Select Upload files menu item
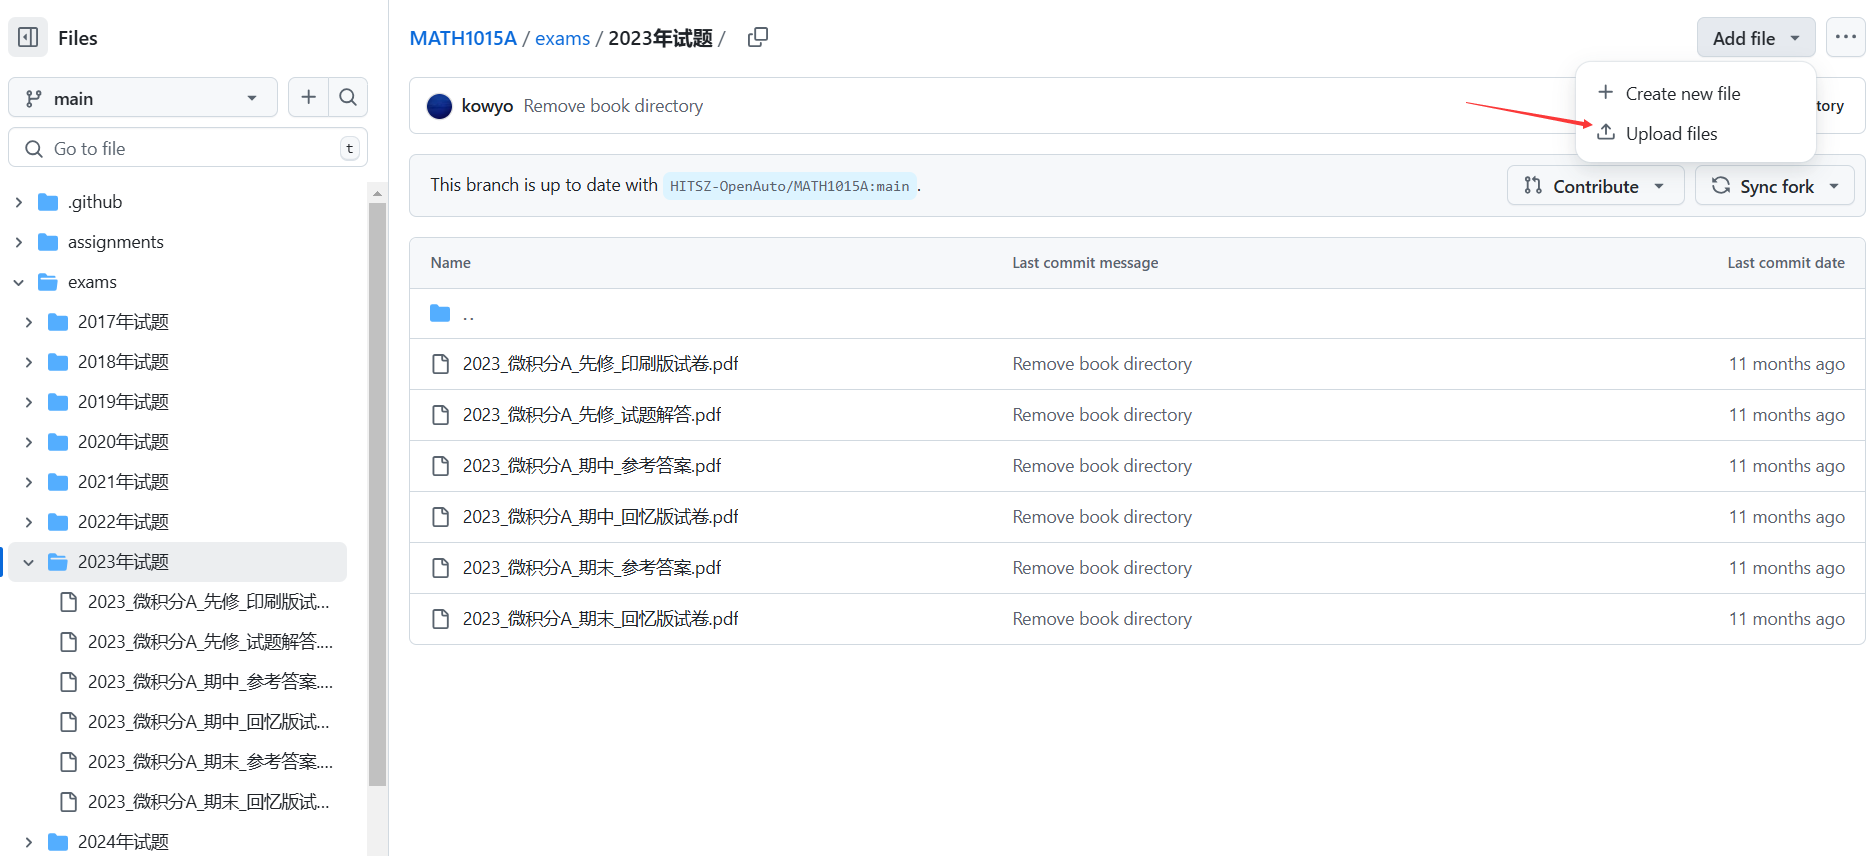The height and width of the screenshot is (856, 1876). click(x=1671, y=133)
